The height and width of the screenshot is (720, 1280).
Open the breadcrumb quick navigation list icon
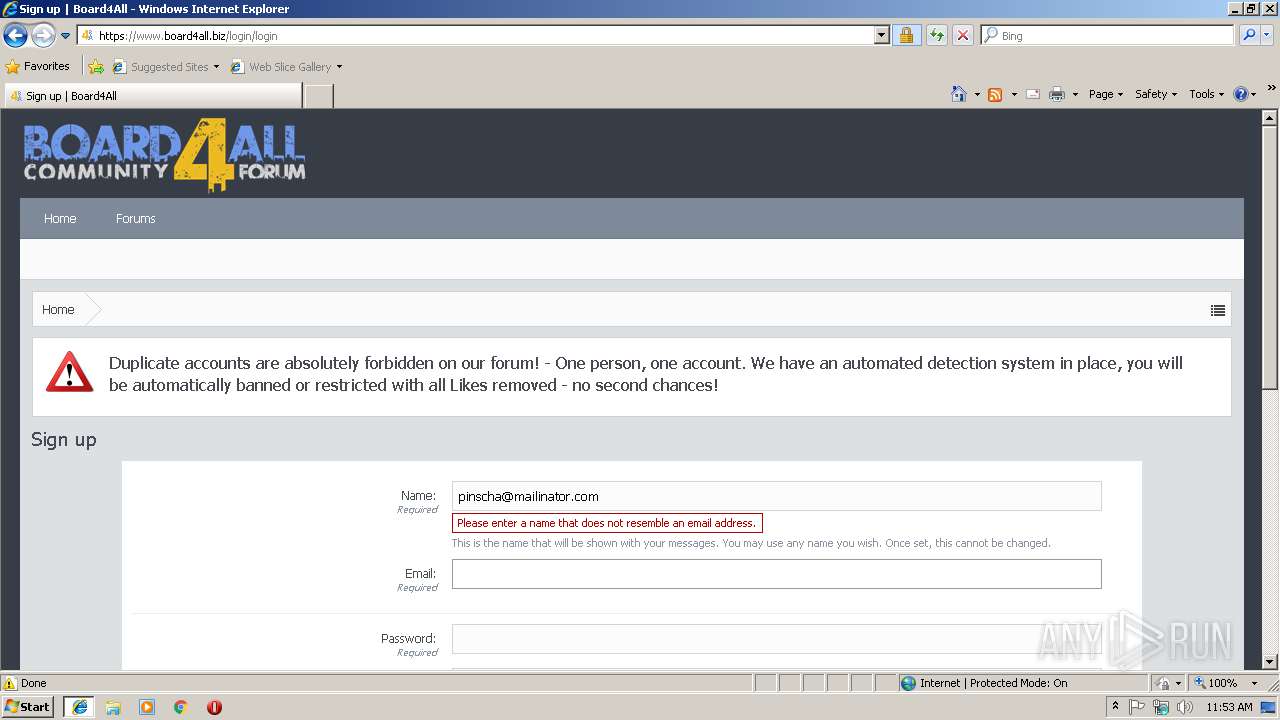pyautogui.click(x=1217, y=310)
